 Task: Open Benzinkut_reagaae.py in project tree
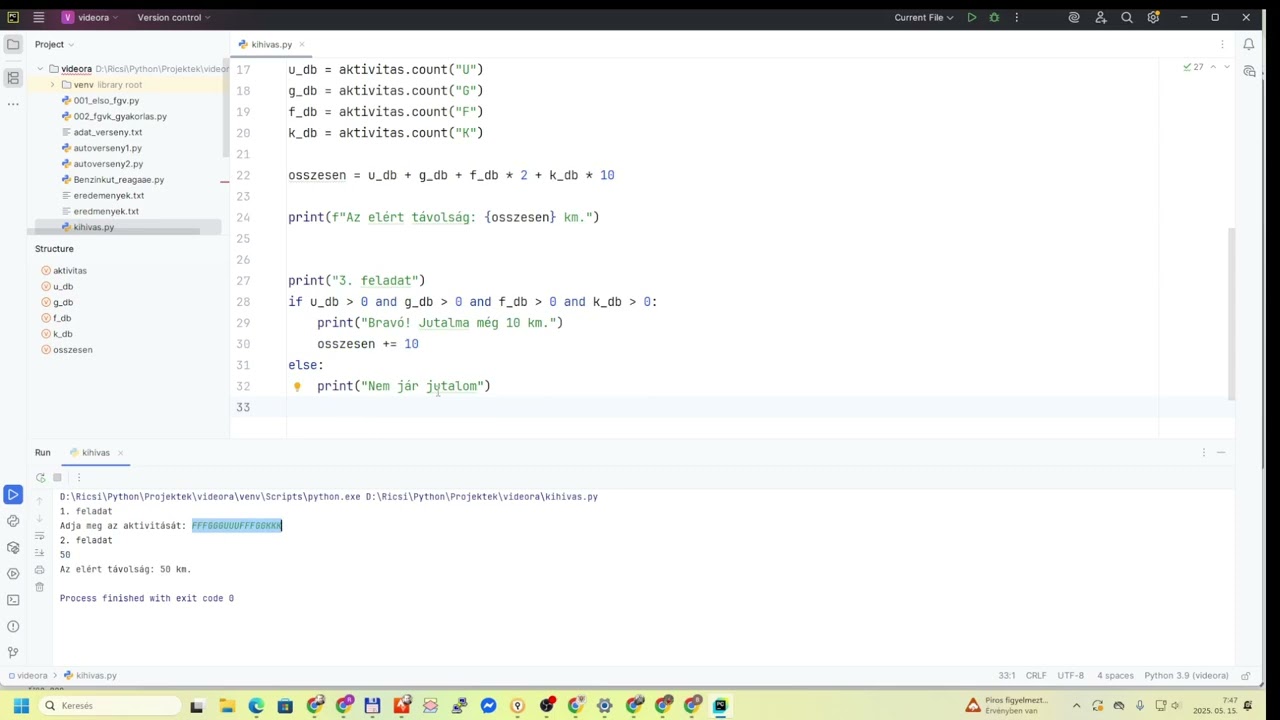[x=118, y=180]
